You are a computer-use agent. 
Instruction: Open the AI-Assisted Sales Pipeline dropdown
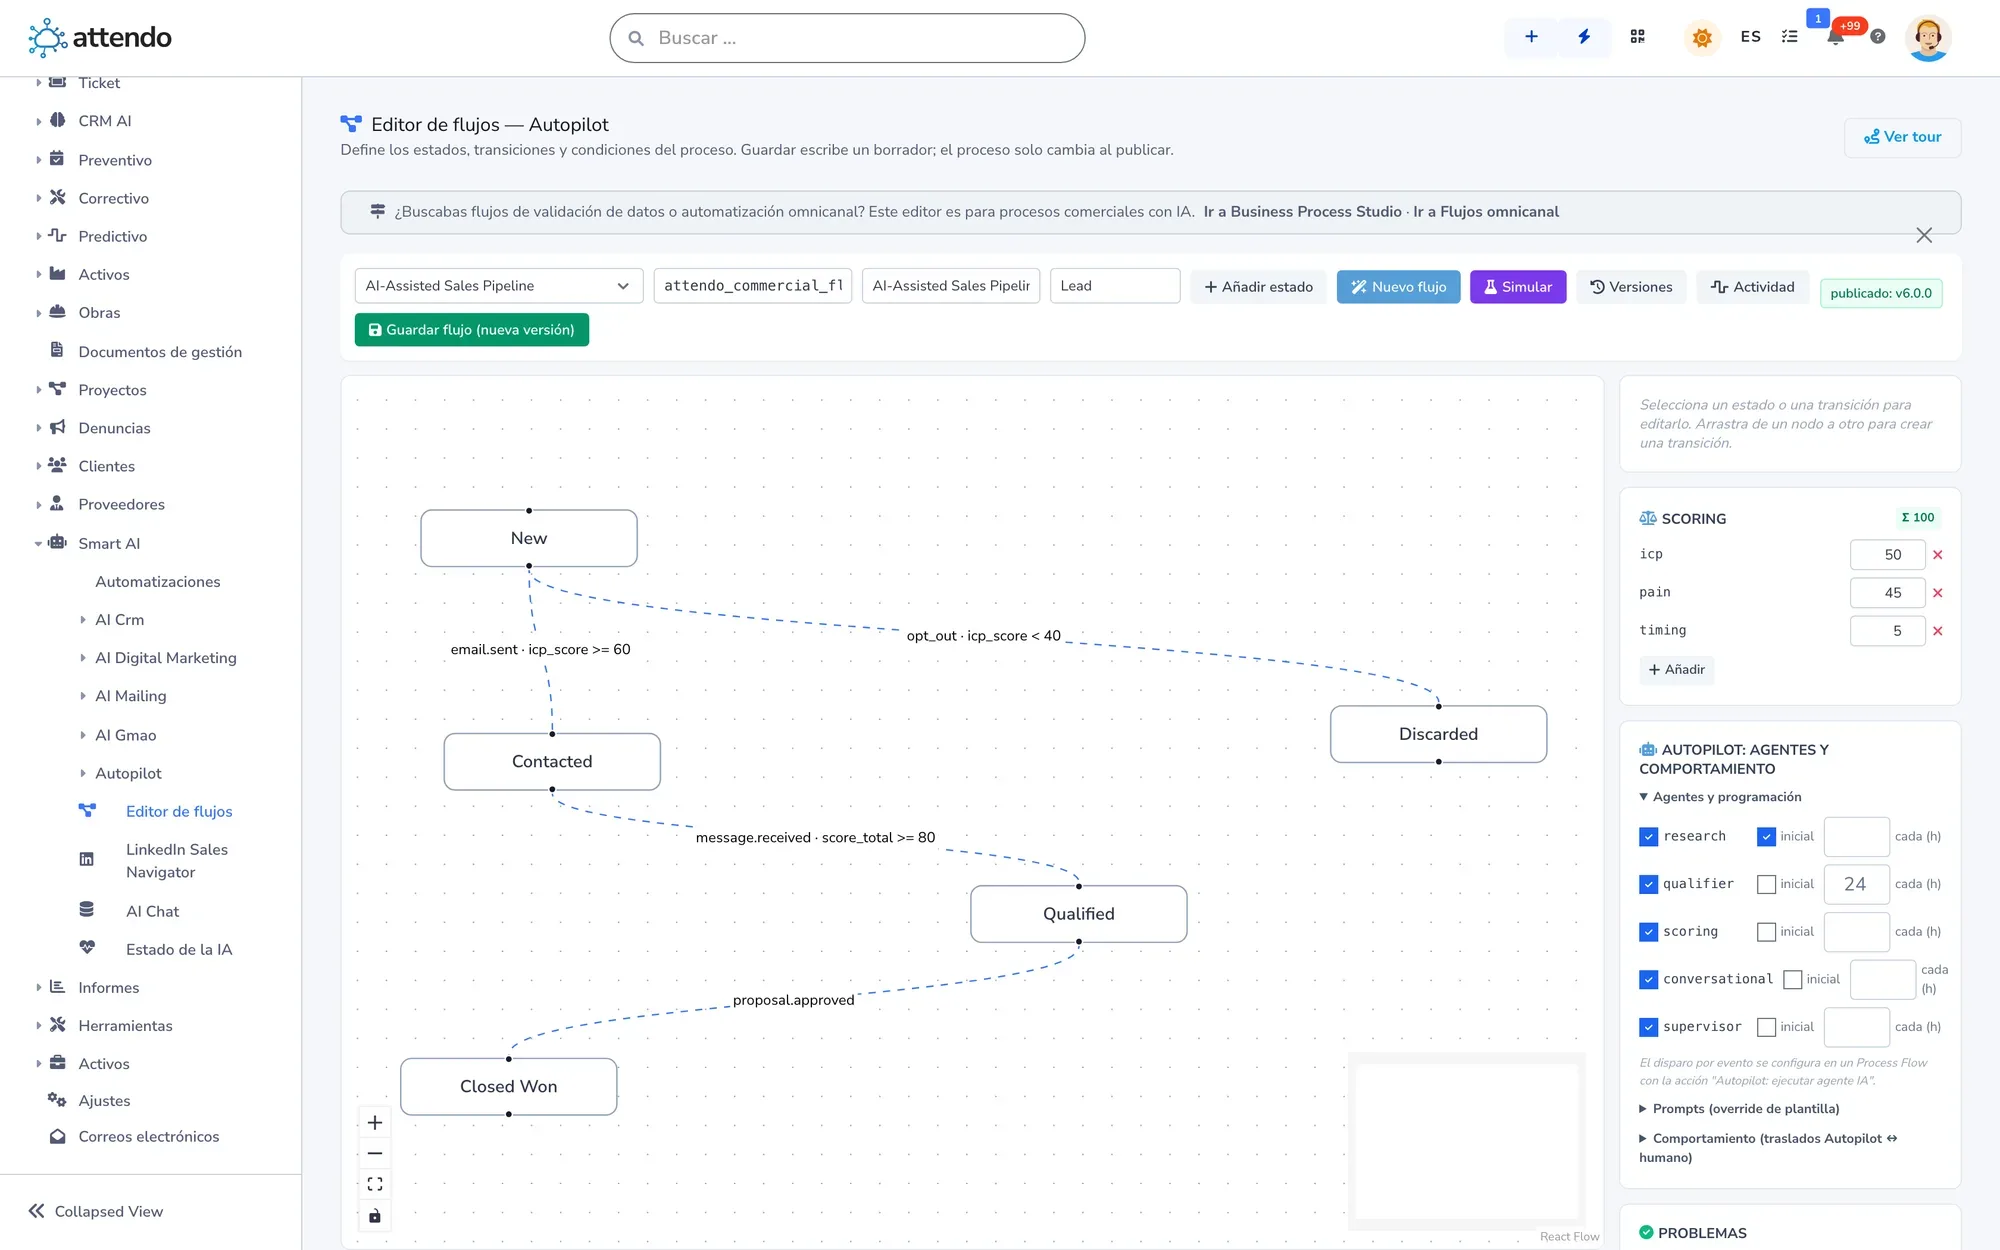(498, 286)
